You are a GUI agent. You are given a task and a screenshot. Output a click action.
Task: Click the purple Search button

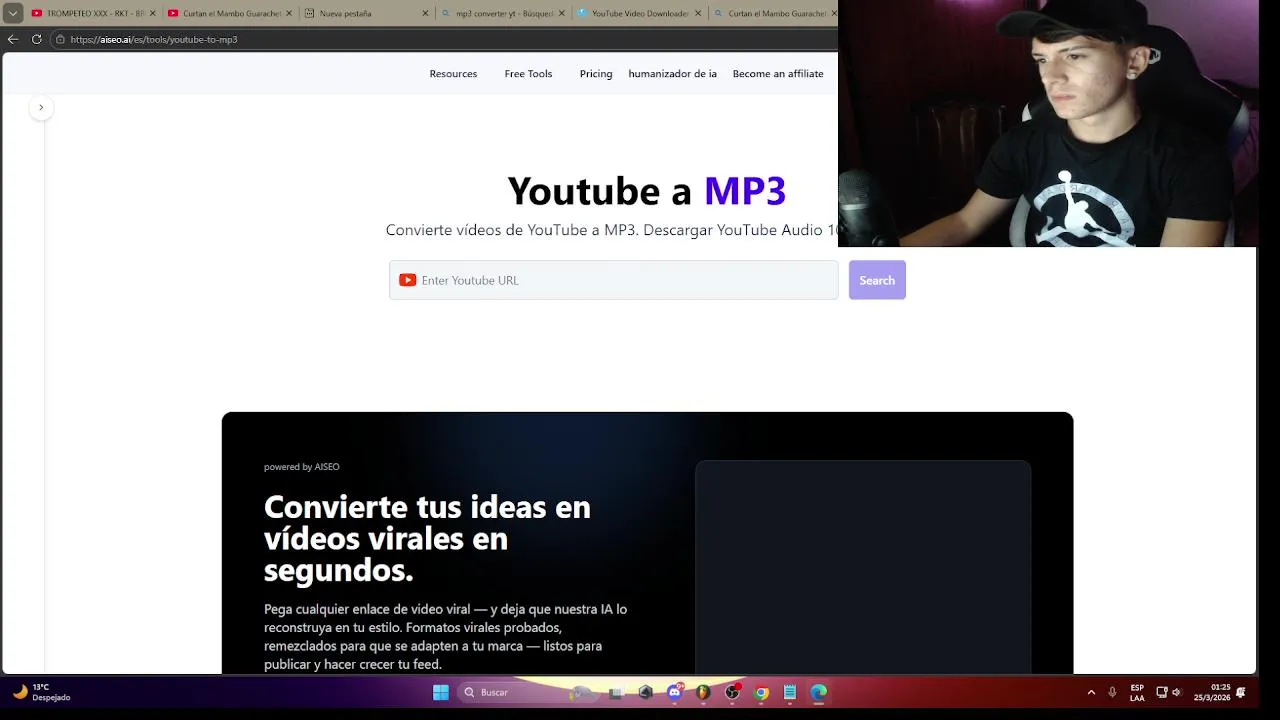coord(877,280)
